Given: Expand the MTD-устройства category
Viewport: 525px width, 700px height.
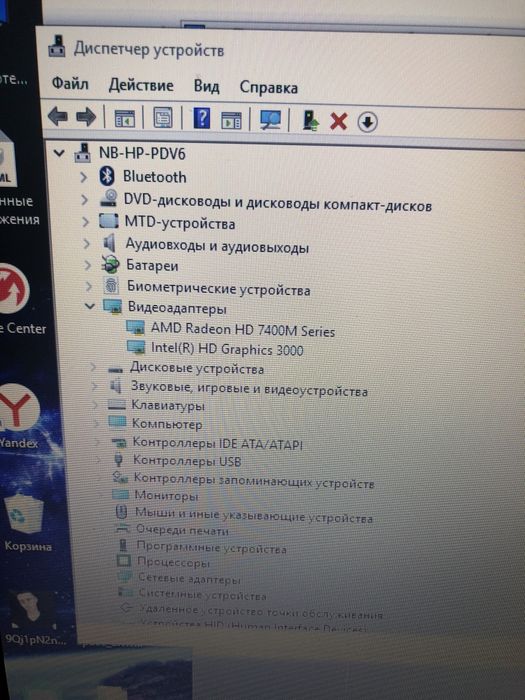Looking at the screenshot, I should (x=85, y=221).
